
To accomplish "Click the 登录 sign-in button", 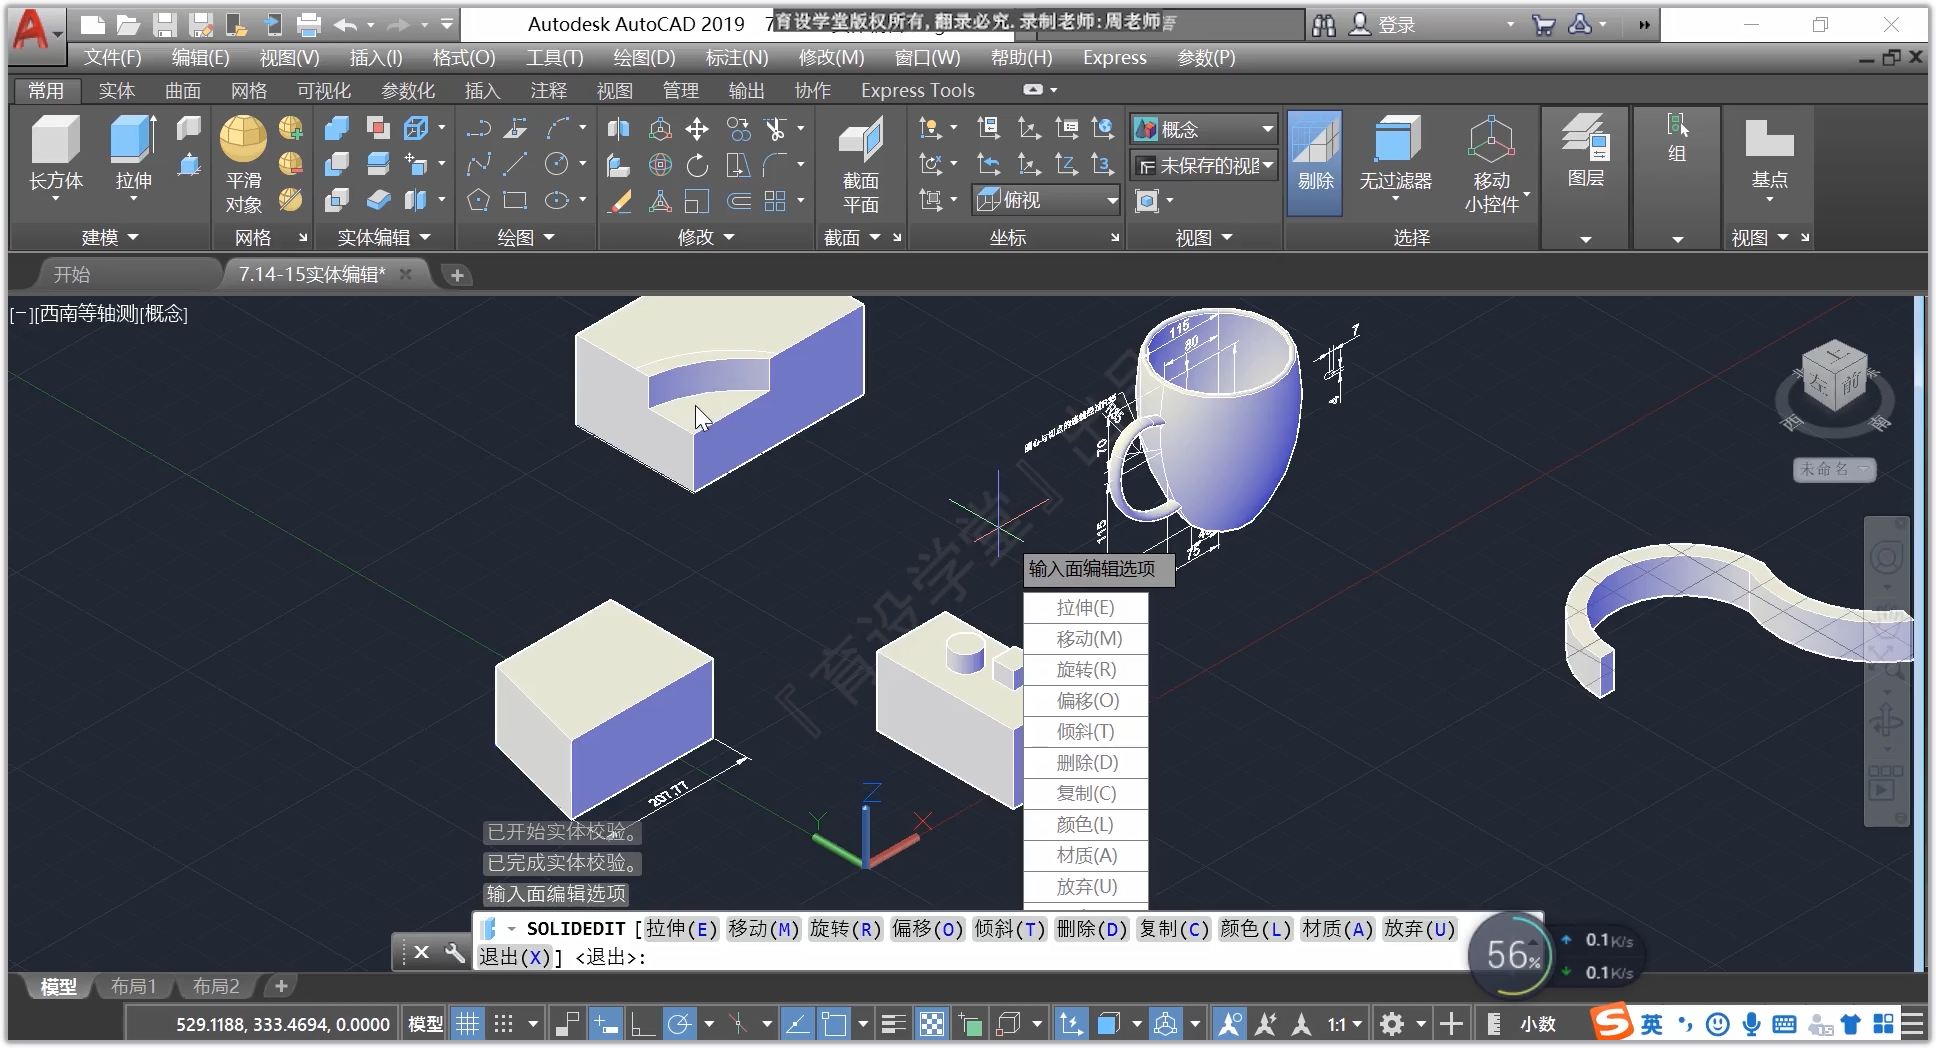I will [x=1383, y=24].
